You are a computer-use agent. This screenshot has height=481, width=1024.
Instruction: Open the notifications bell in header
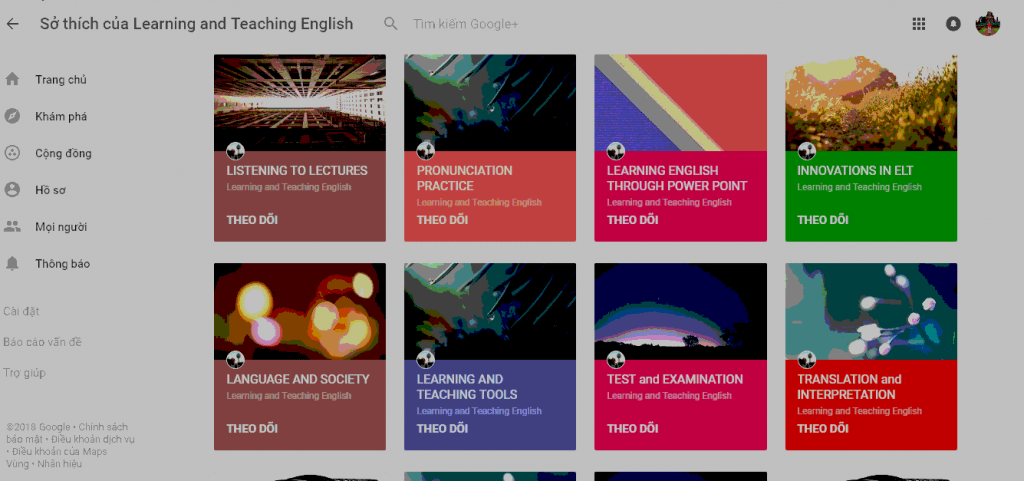point(953,24)
